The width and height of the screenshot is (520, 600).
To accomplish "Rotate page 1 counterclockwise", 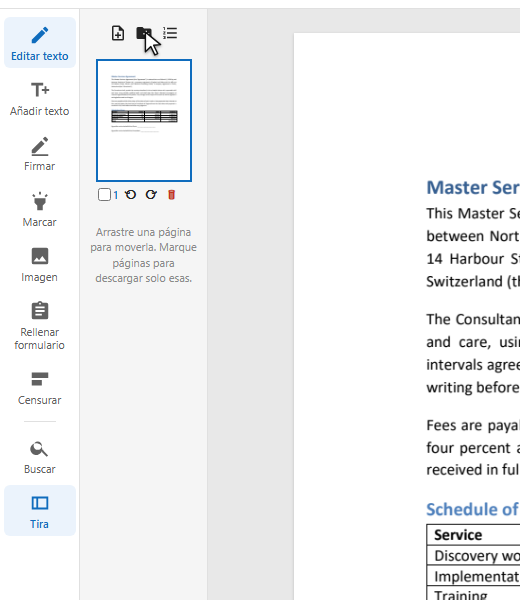I will point(130,195).
